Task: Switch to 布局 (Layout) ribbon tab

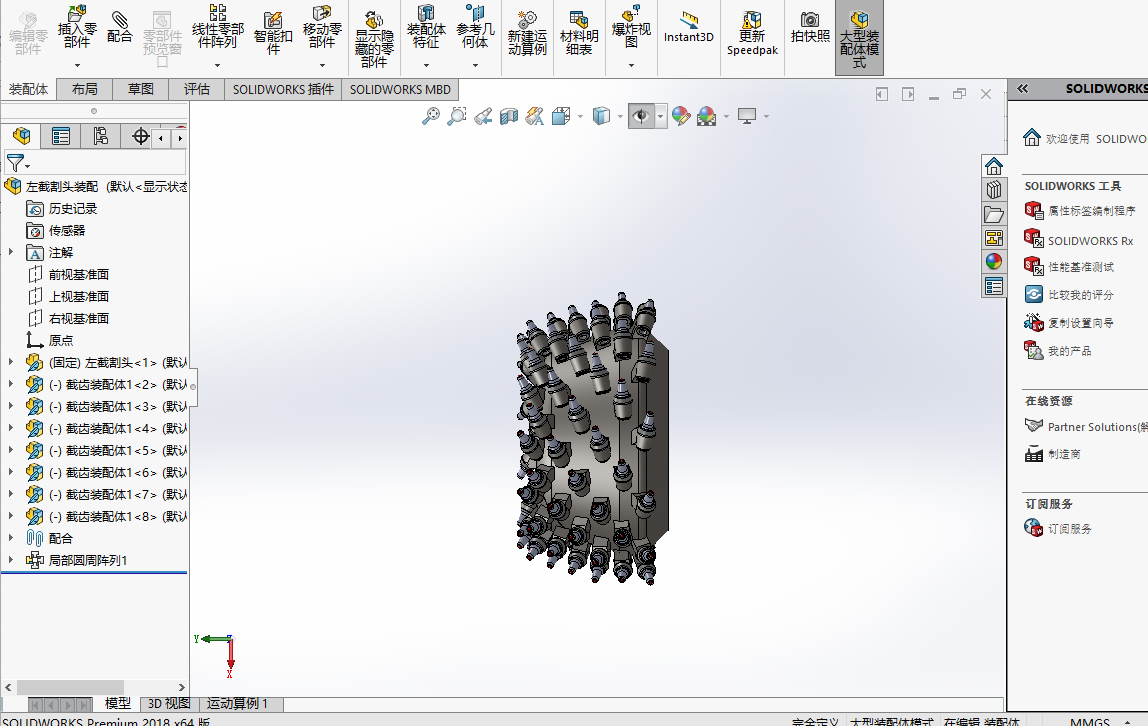Action: coord(85,89)
